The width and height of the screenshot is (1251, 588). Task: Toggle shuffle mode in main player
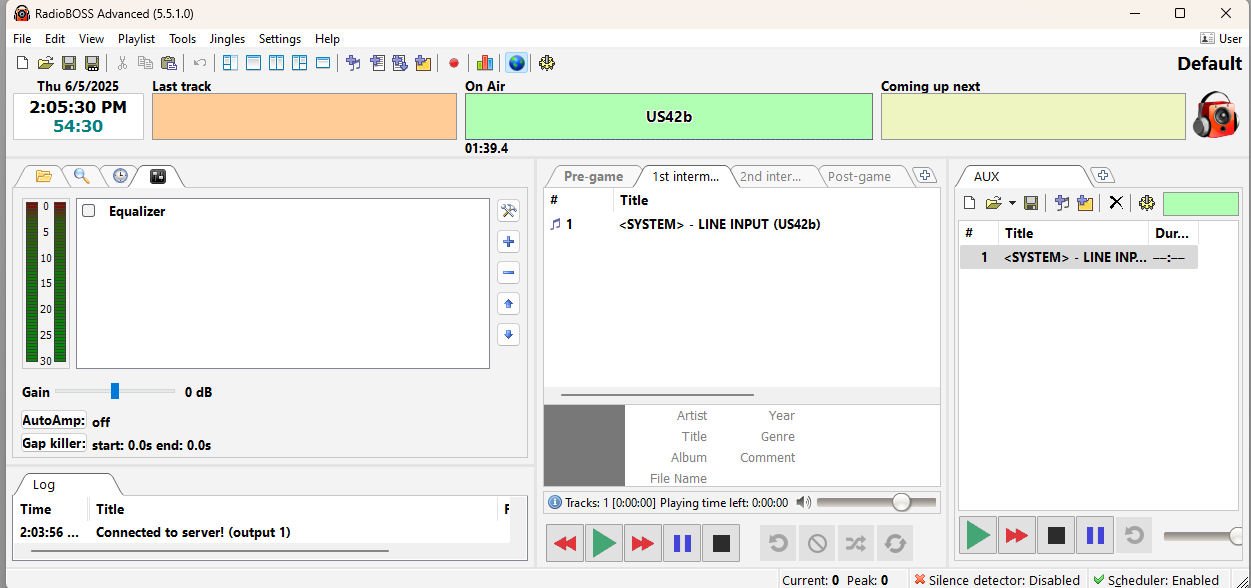pos(856,543)
